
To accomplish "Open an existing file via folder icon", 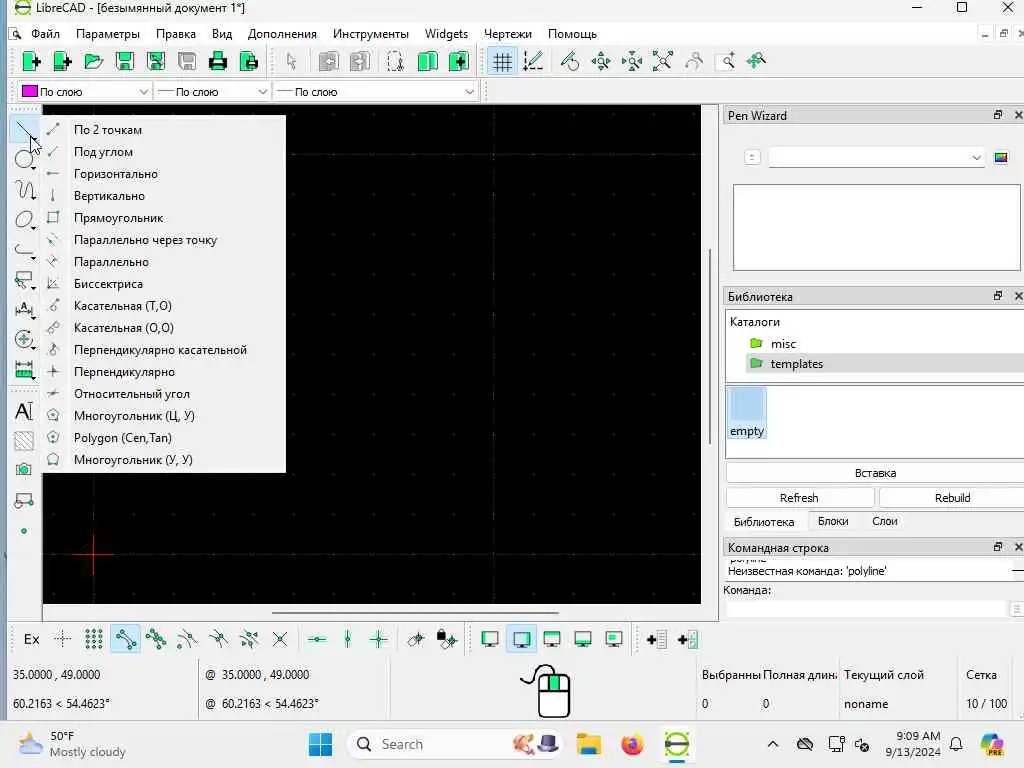I will click(x=93, y=61).
